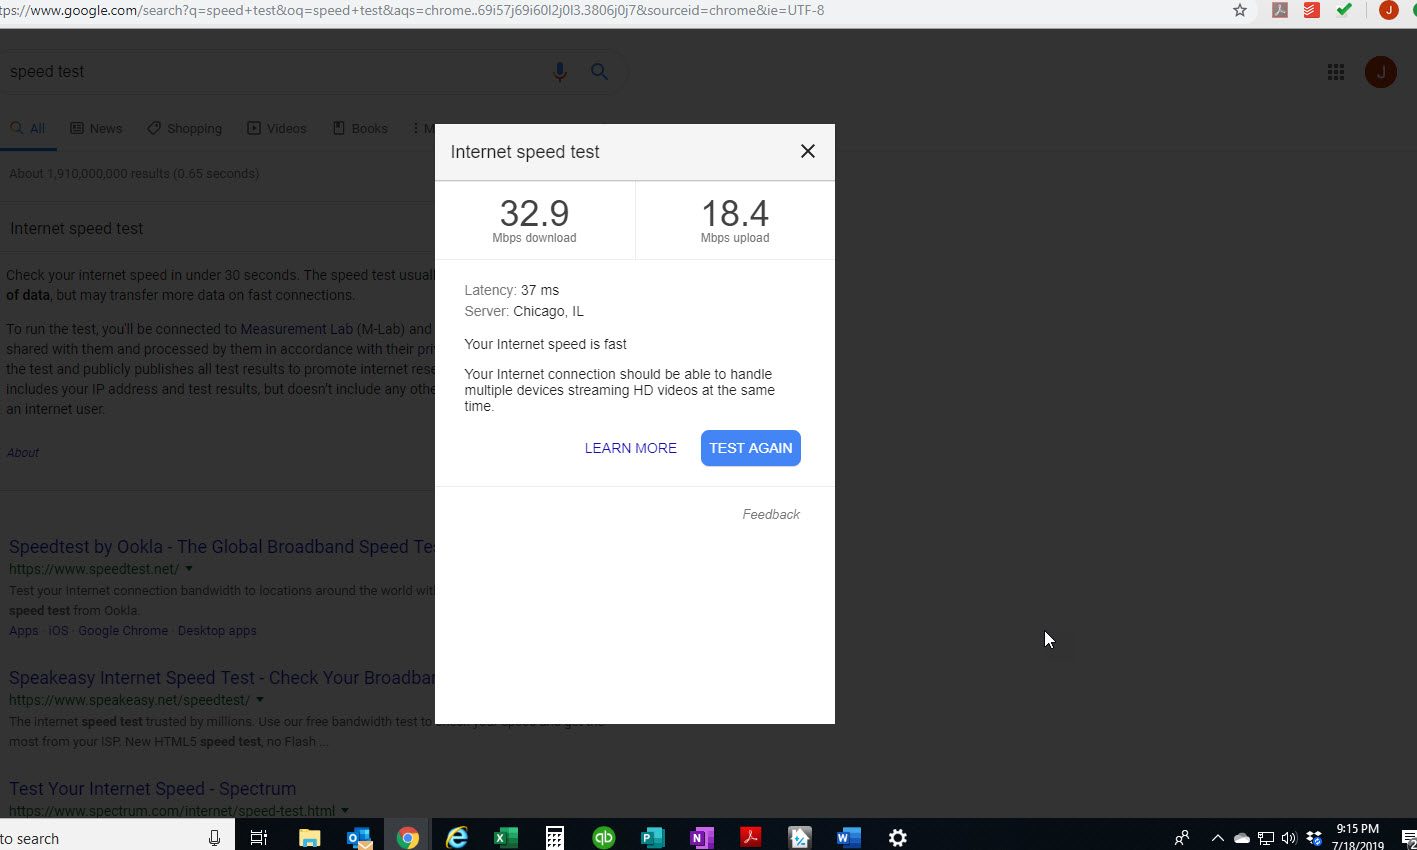
Task: Click the 'speed test' search input field
Action: point(270,72)
